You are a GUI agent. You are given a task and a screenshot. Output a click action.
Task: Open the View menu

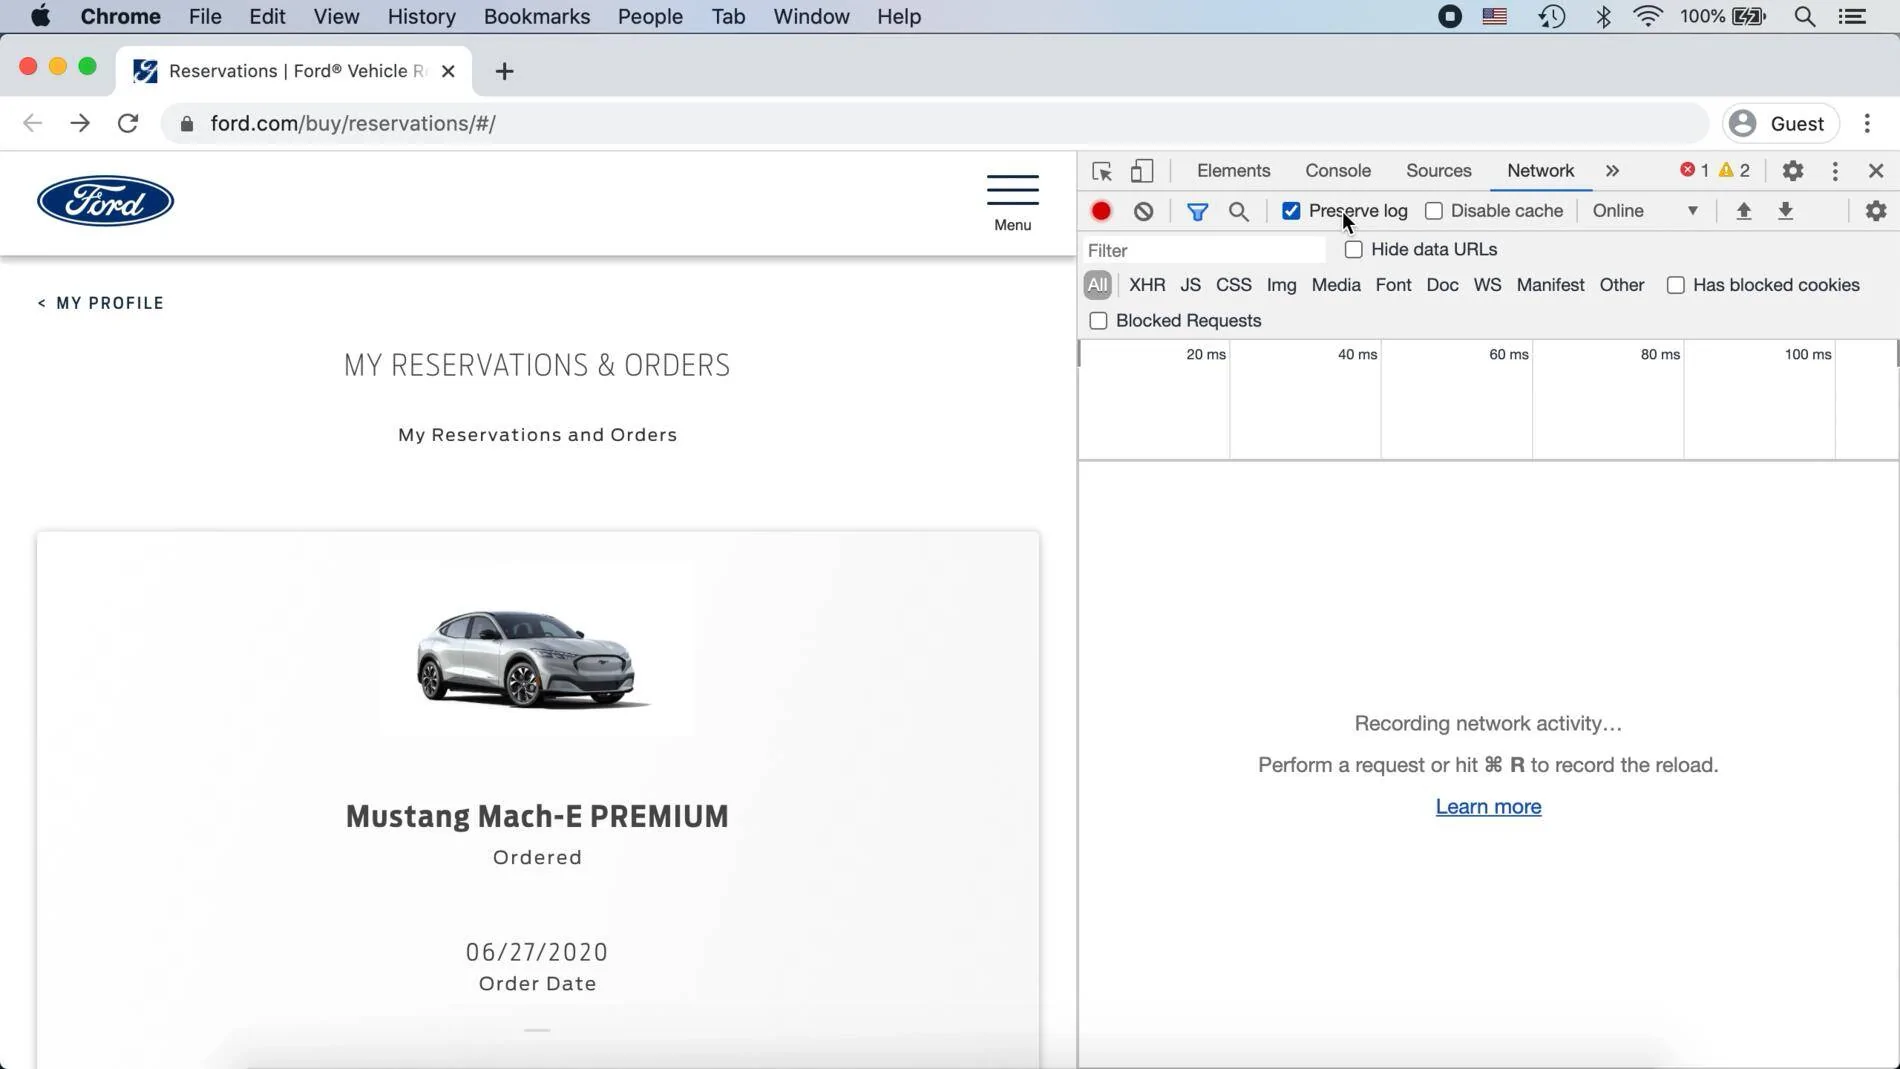pos(336,17)
